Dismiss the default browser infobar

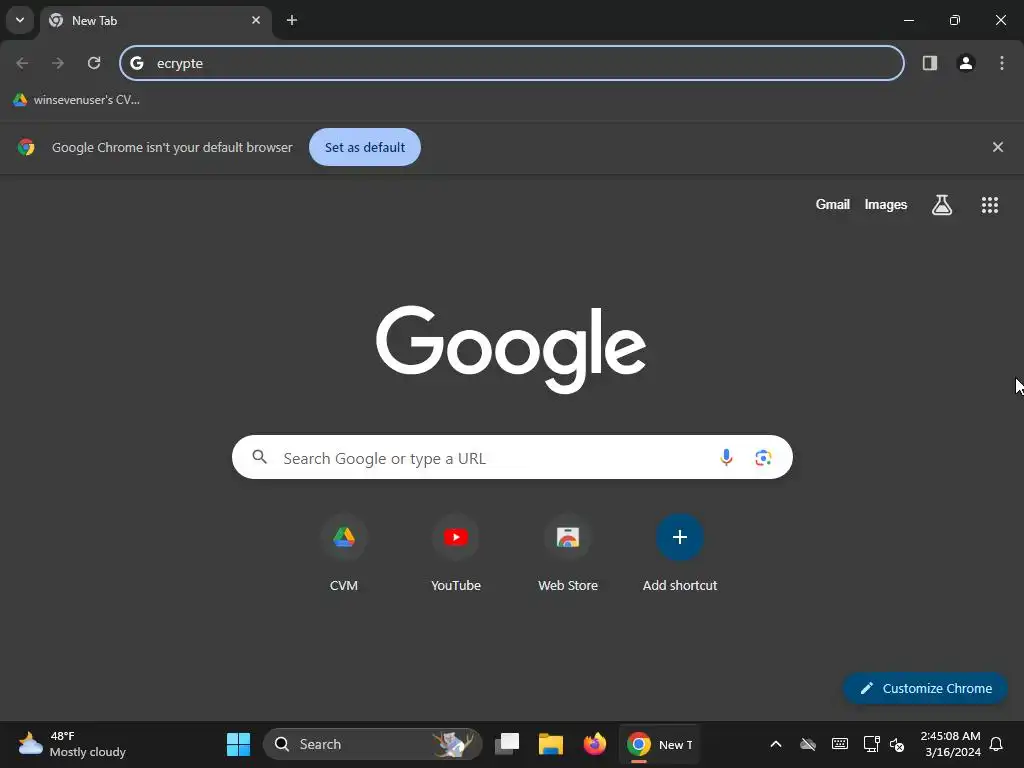(998, 147)
